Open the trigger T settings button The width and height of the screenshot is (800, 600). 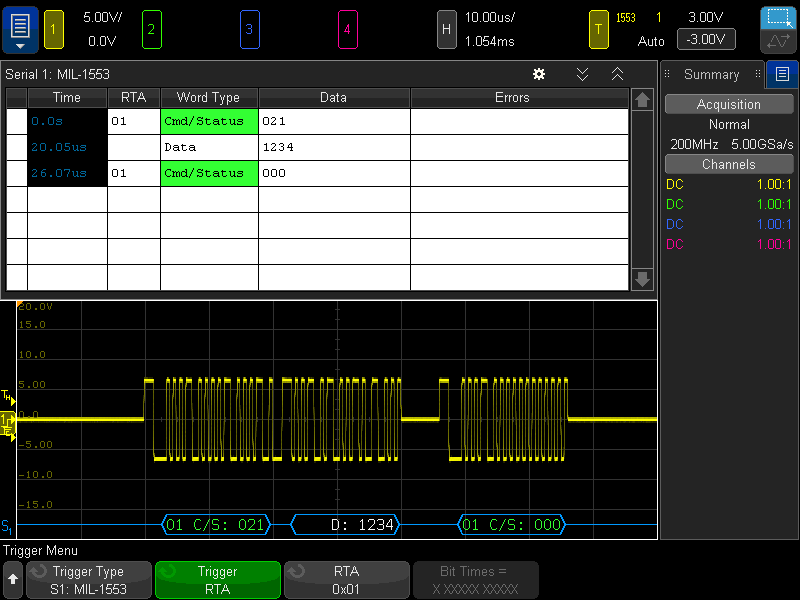(598, 30)
